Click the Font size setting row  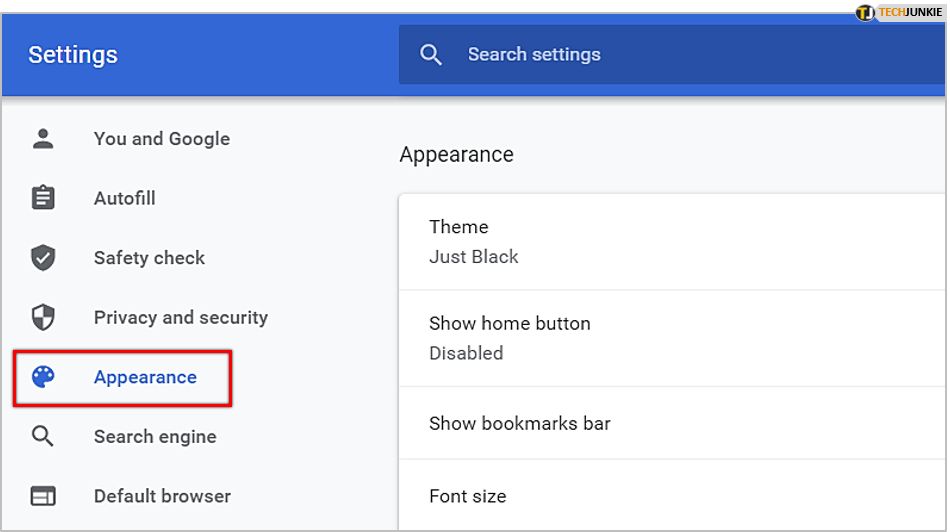tap(670, 496)
